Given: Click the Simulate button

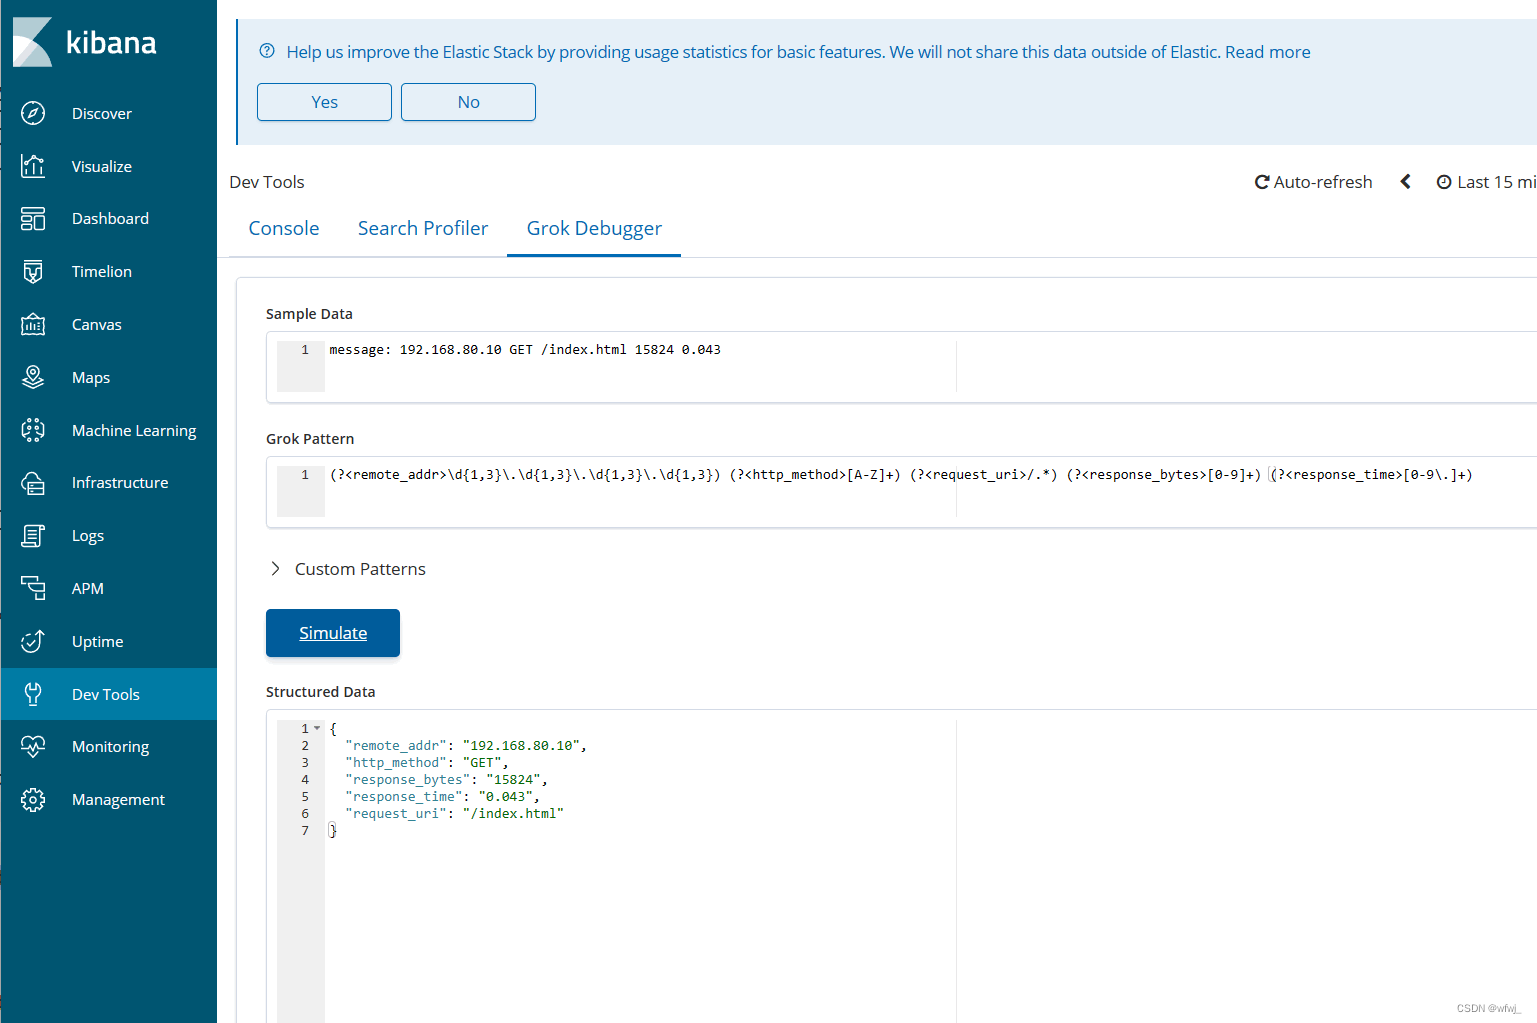Looking at the screenshot, I should (x=333, y=633).
